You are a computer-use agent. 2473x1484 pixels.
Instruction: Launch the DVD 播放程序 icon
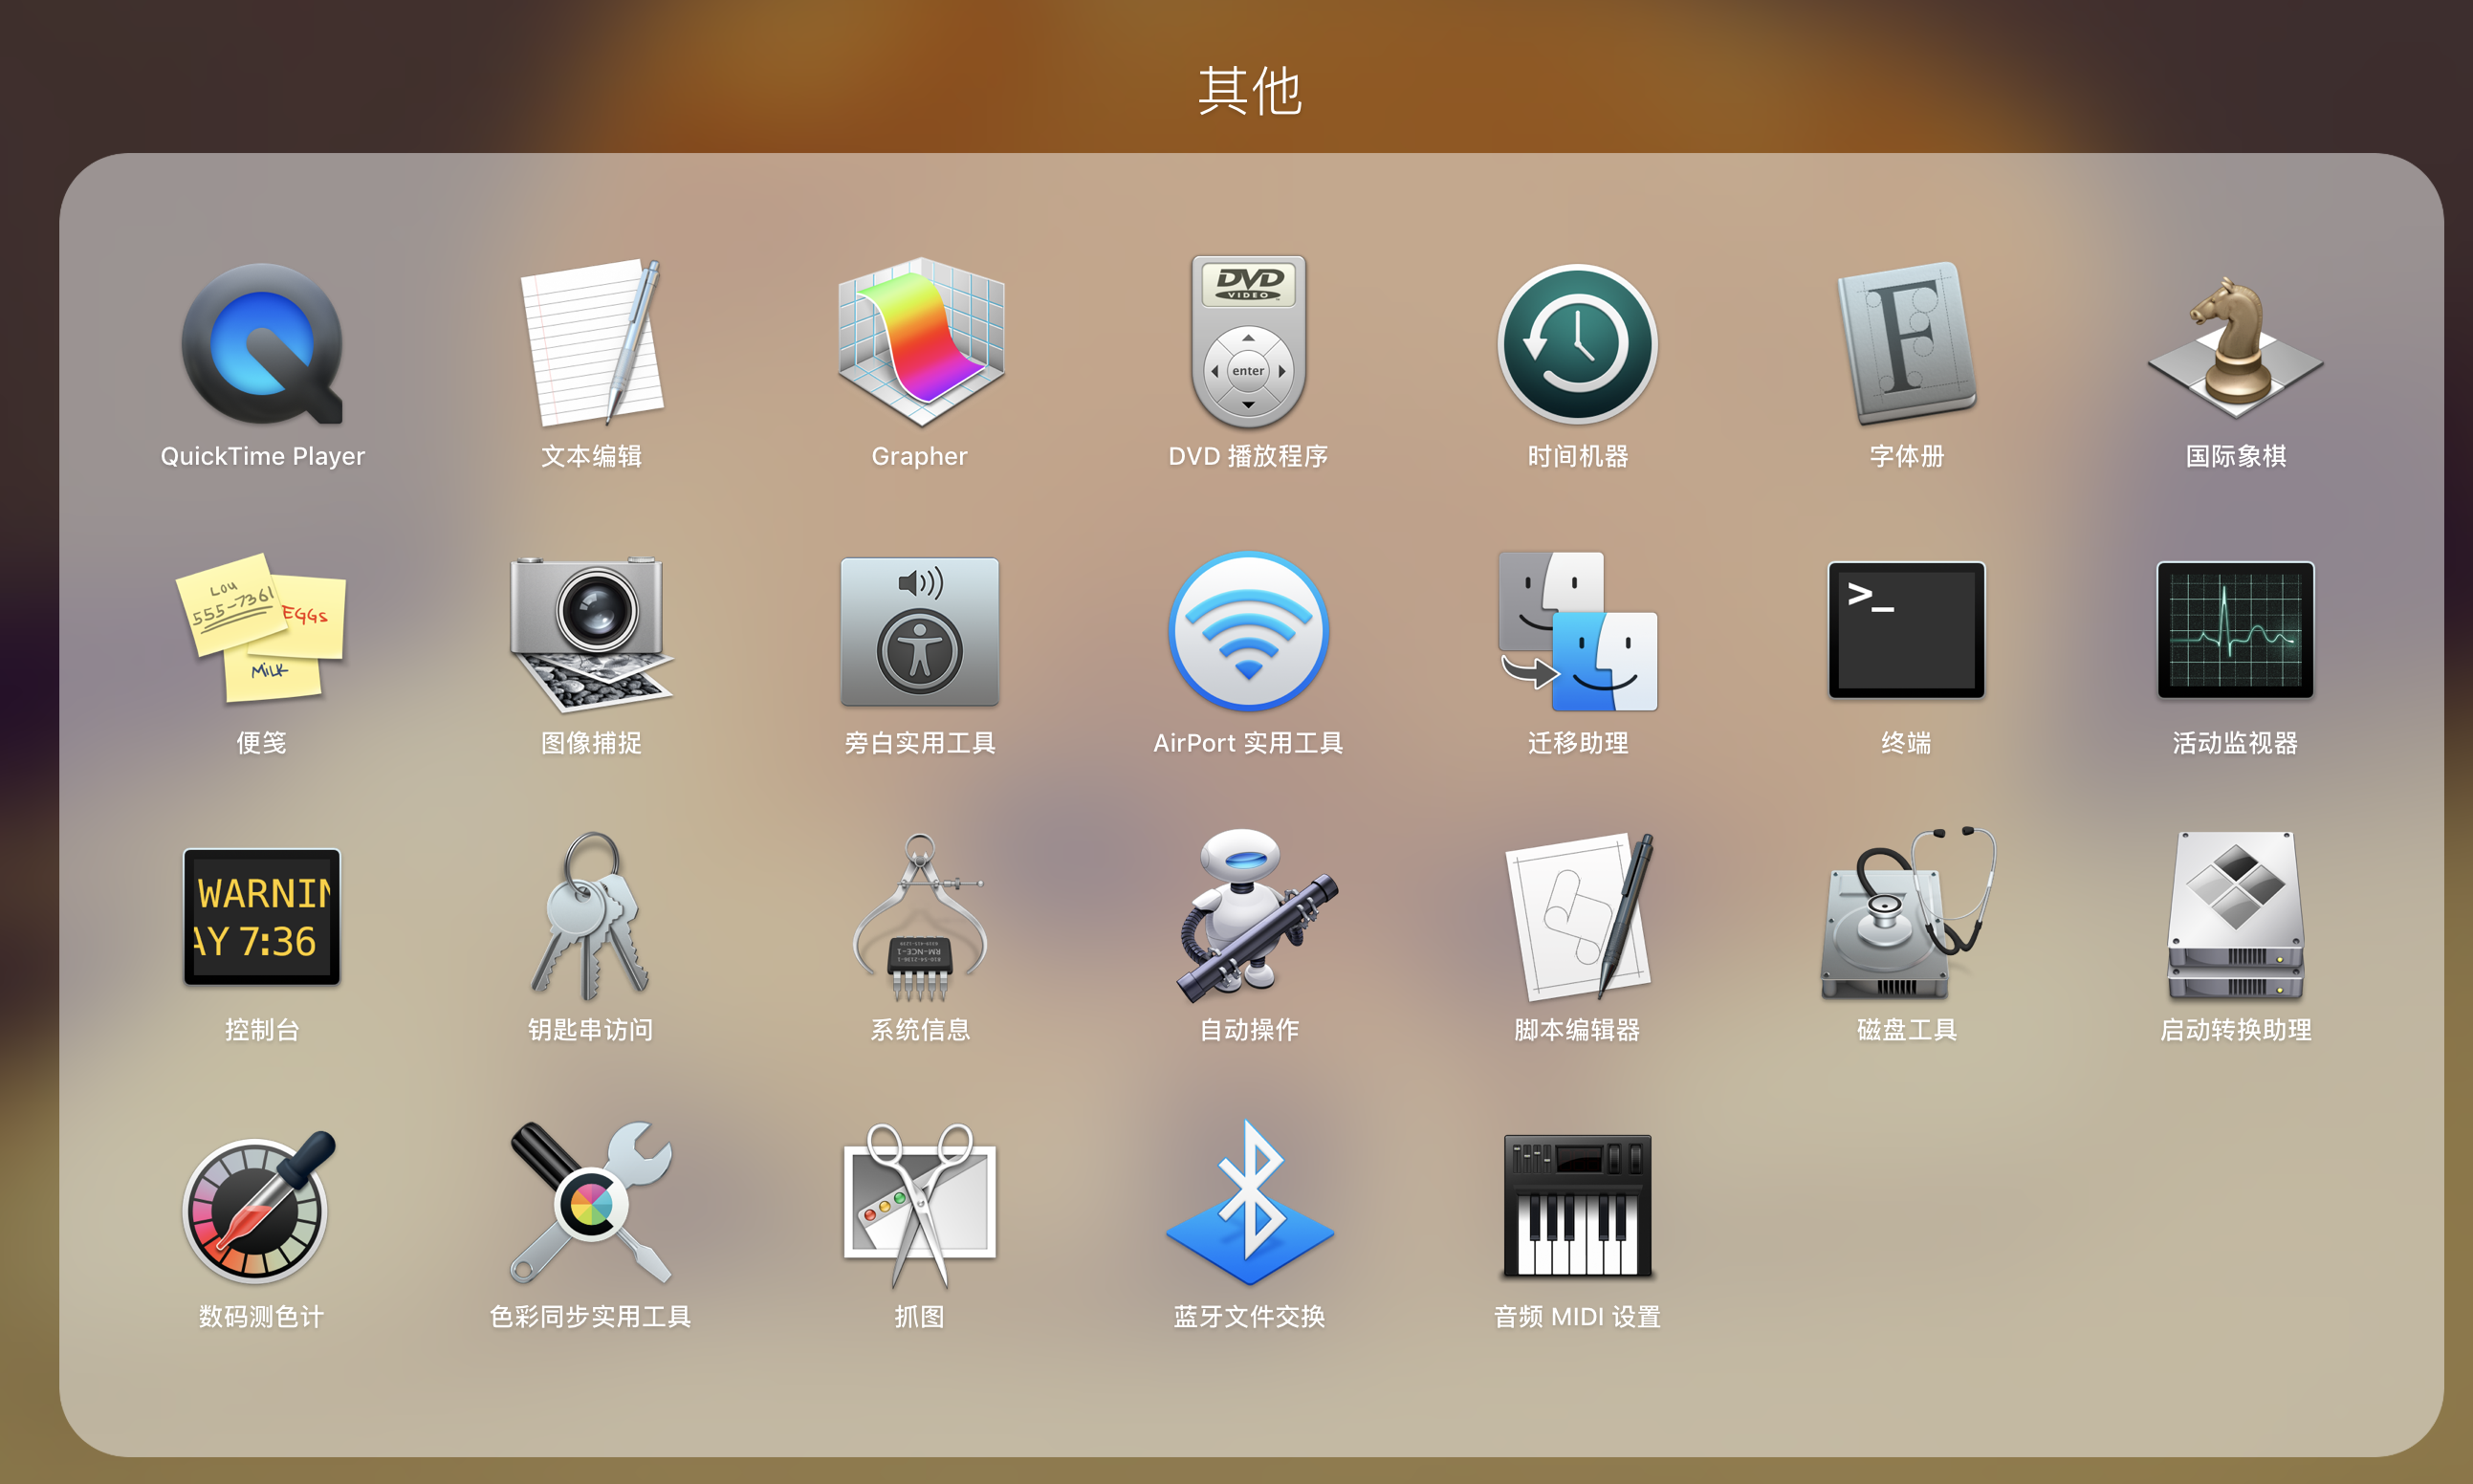pos(1248,343)
